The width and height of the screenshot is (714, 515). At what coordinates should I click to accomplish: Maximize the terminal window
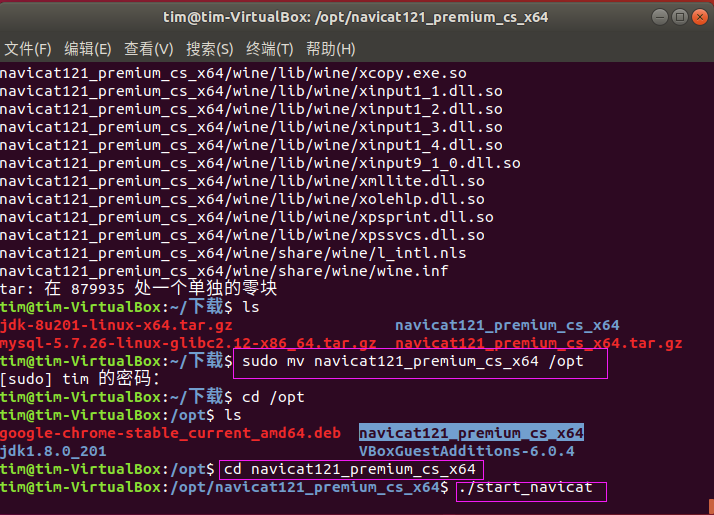pos(680,17)
